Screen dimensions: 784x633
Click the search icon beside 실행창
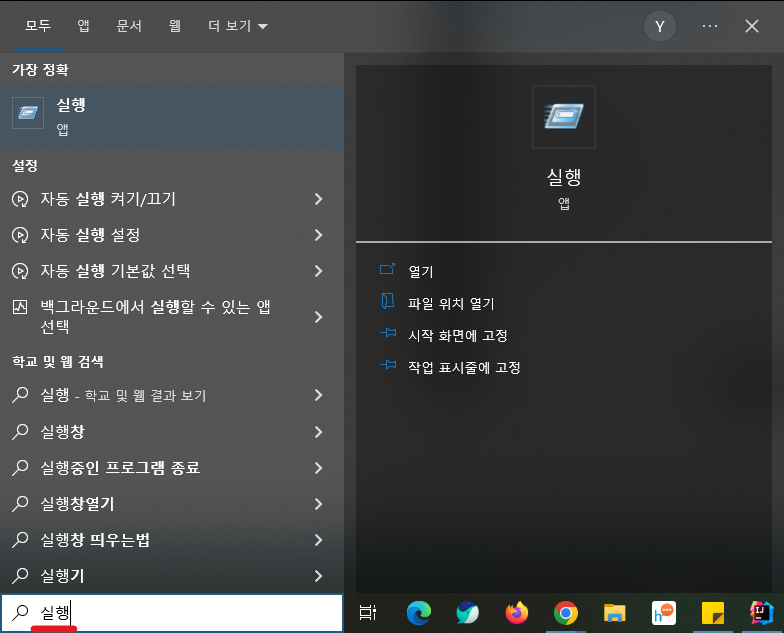[x=20, y=431]
